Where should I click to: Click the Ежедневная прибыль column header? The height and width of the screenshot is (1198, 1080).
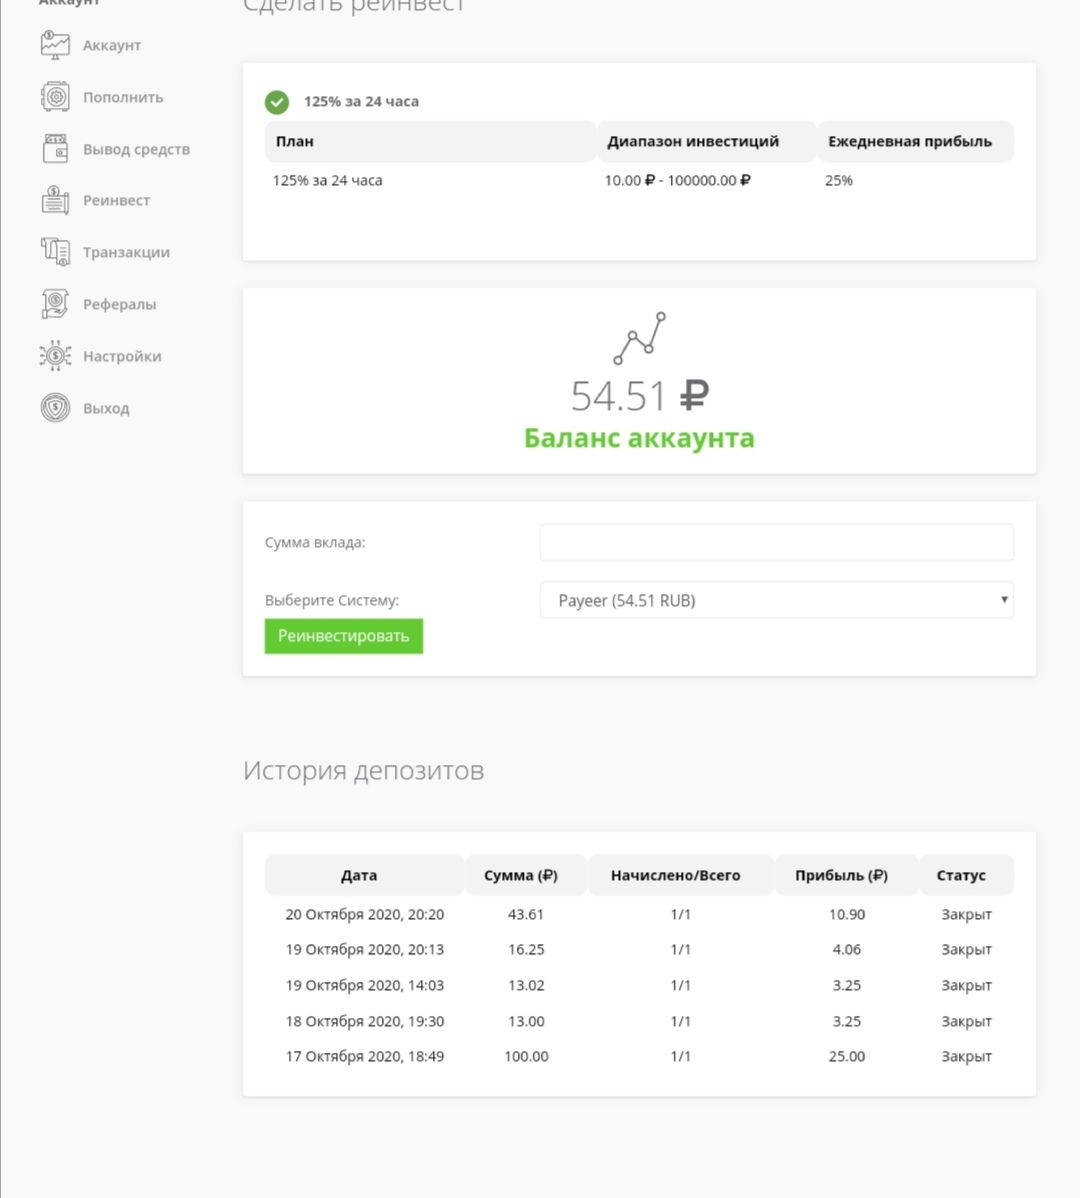[915, 141]
